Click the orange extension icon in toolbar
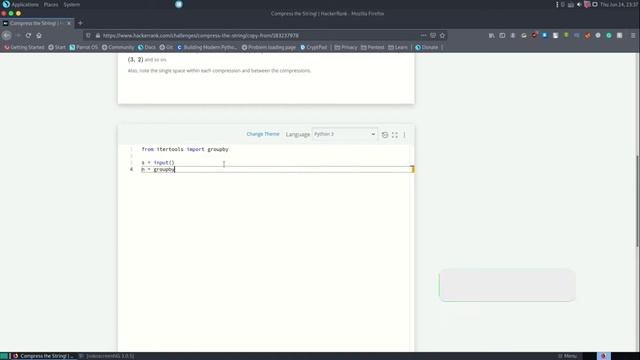The width and height of the screenshot is (640, 360). coord(587,36)
